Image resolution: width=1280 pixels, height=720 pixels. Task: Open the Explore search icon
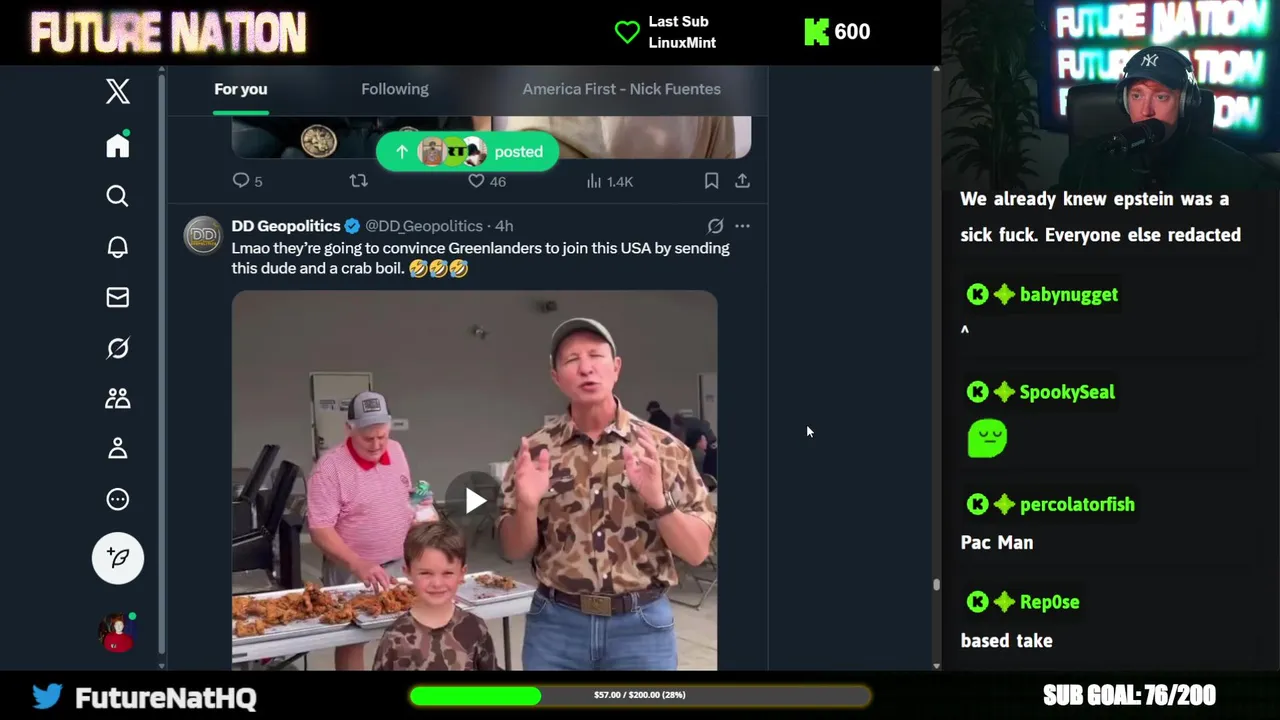(x=118, y=196)
